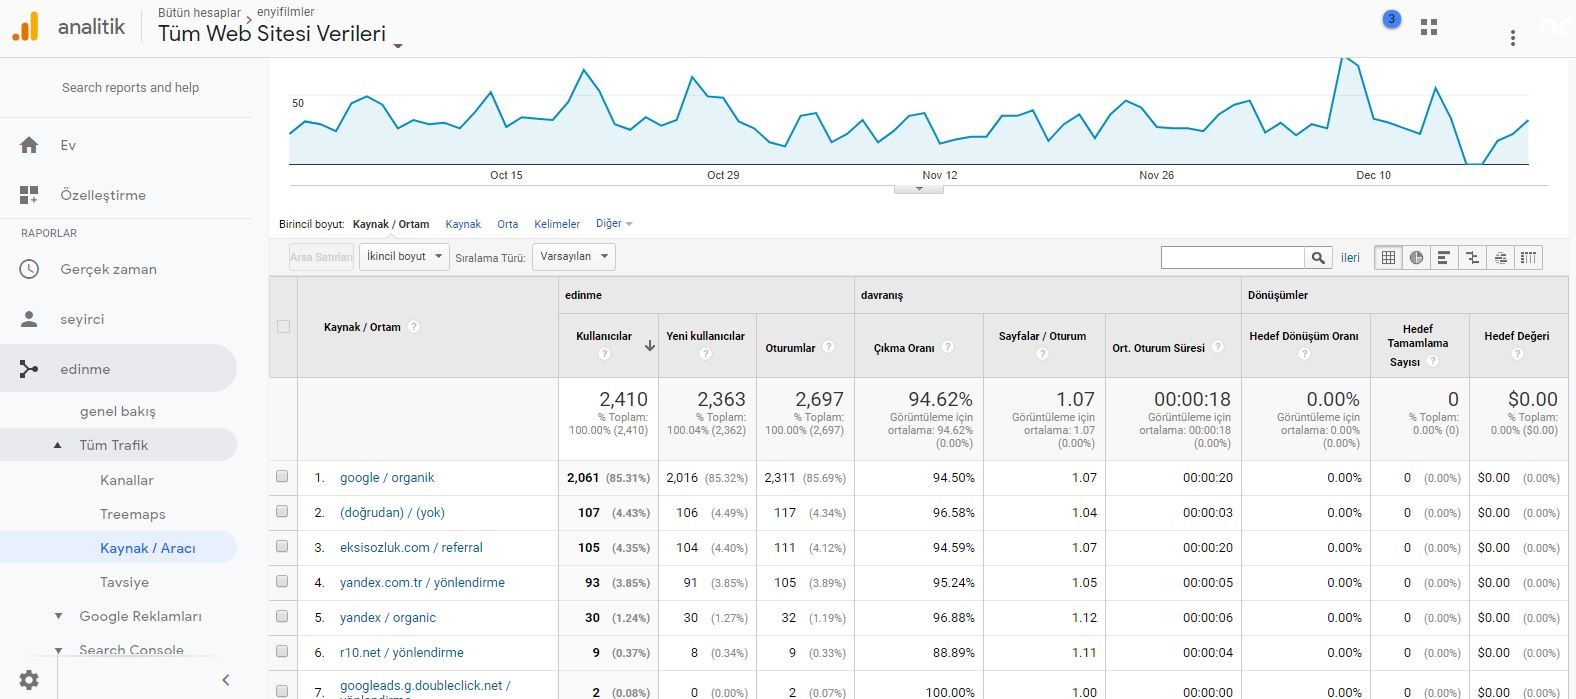Open the Varsayılan sorting type dropdown
The image size is (1576, 699).
[x=574, y=257]
